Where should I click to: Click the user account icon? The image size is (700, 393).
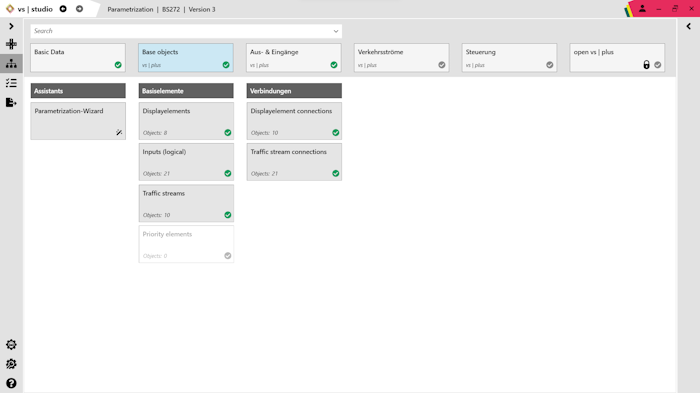642,8
